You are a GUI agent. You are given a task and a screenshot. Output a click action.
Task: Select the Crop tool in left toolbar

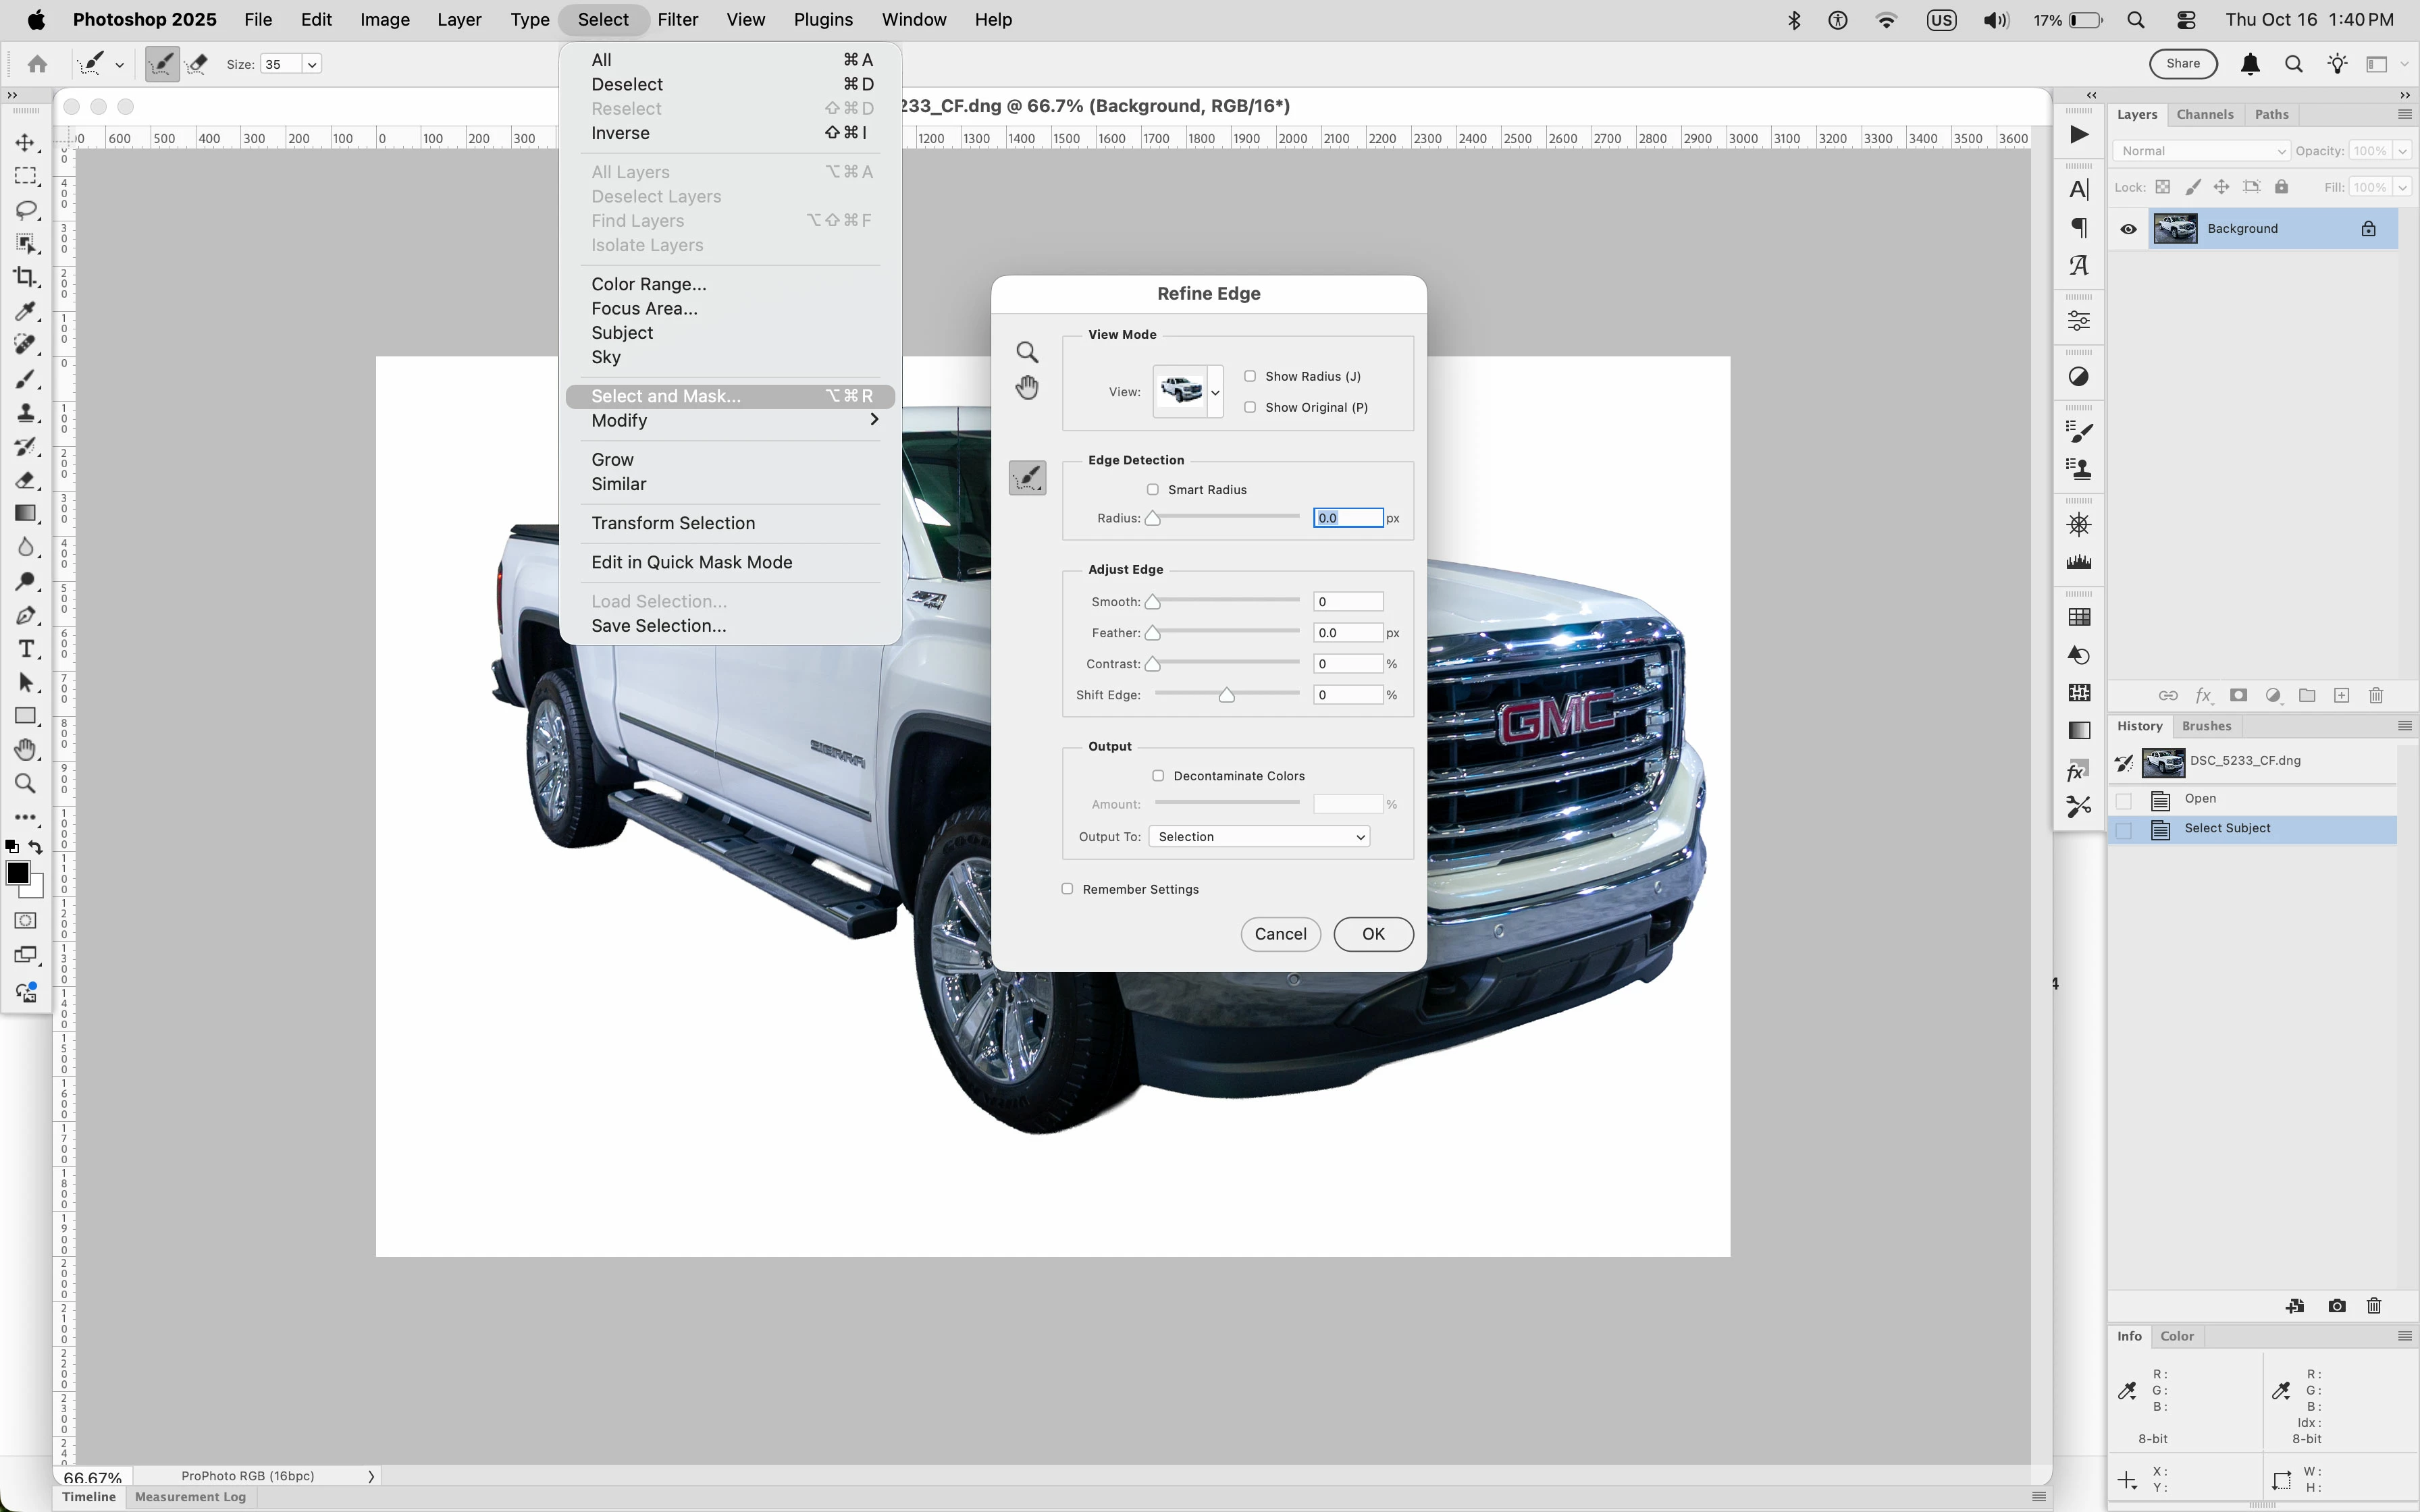click(x=26, y=277)
